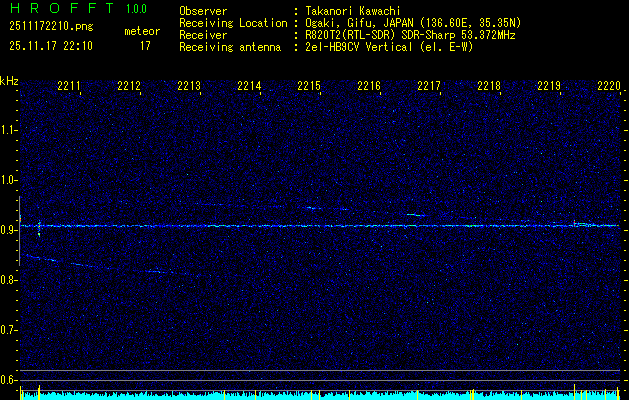
Task: Click the 2218 time axis label
Action: pyautogui.click(x=489, y=86)
